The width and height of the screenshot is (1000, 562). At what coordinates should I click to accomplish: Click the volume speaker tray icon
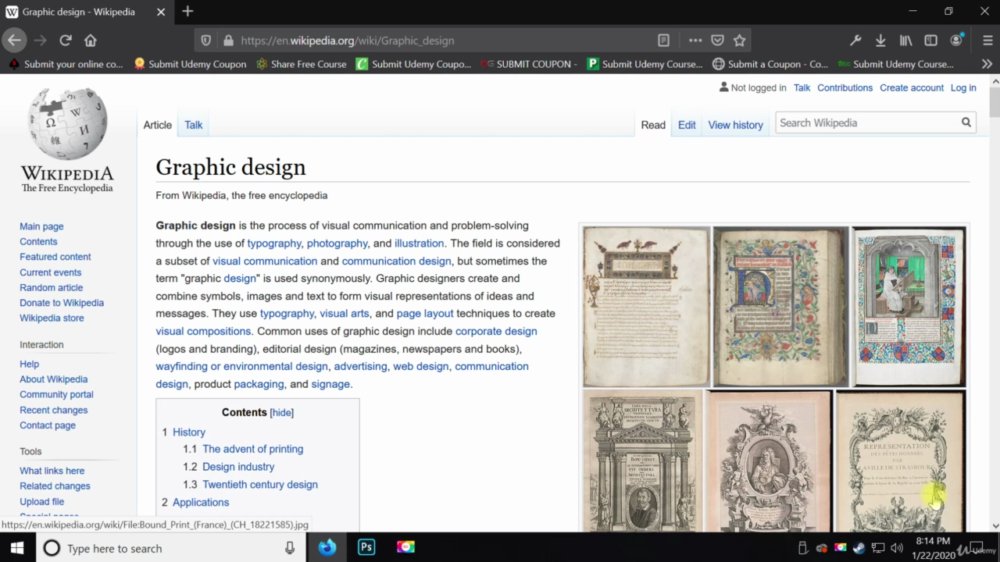897,548
